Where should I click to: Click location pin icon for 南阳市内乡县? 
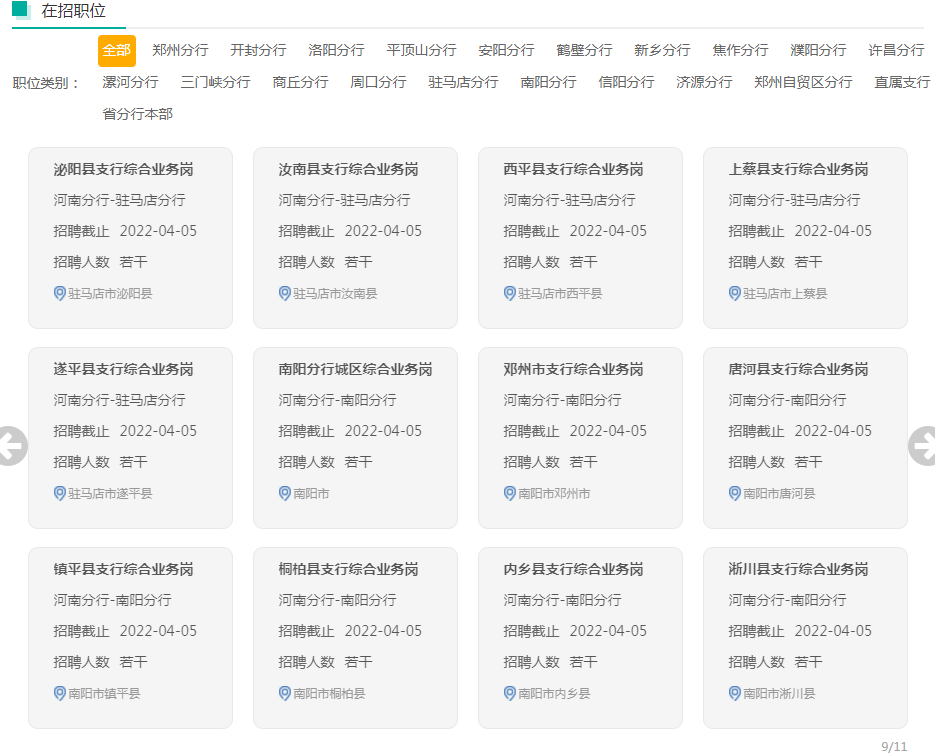[510, 693]
